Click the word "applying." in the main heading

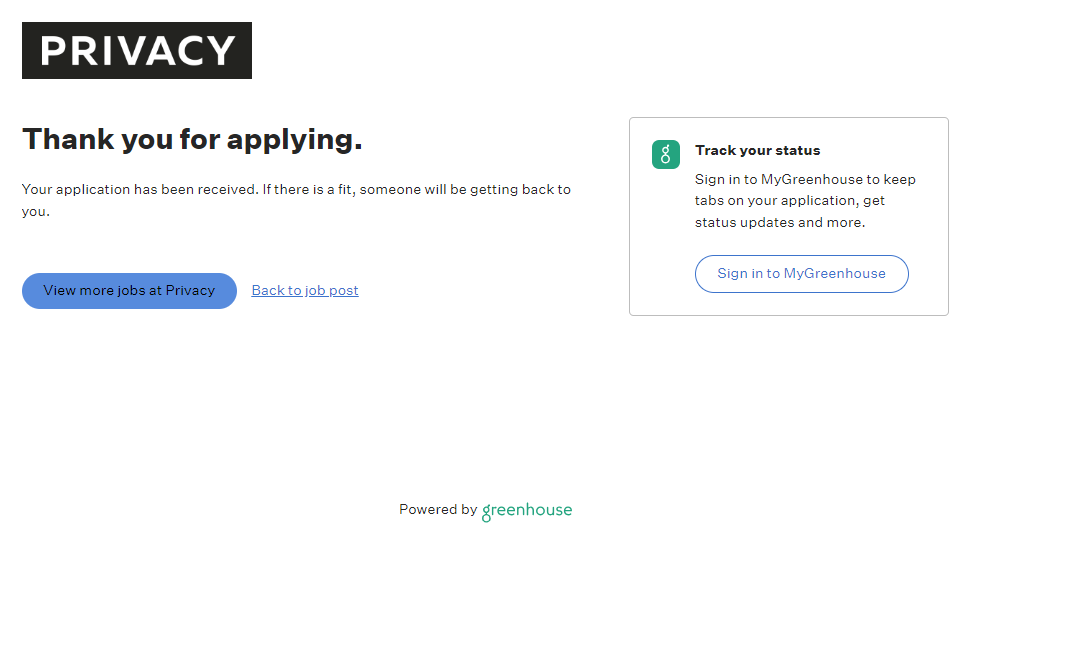click(294, 139)
